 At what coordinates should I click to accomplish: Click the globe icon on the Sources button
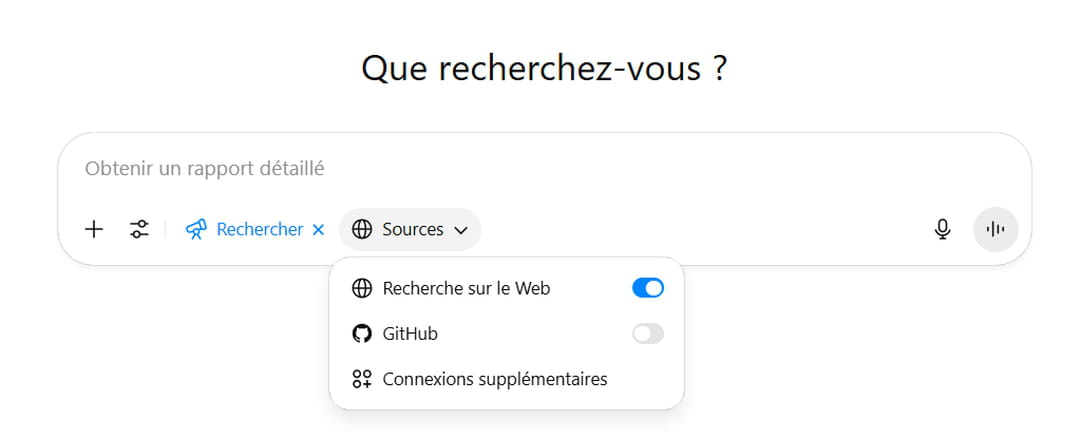(362, 229)
